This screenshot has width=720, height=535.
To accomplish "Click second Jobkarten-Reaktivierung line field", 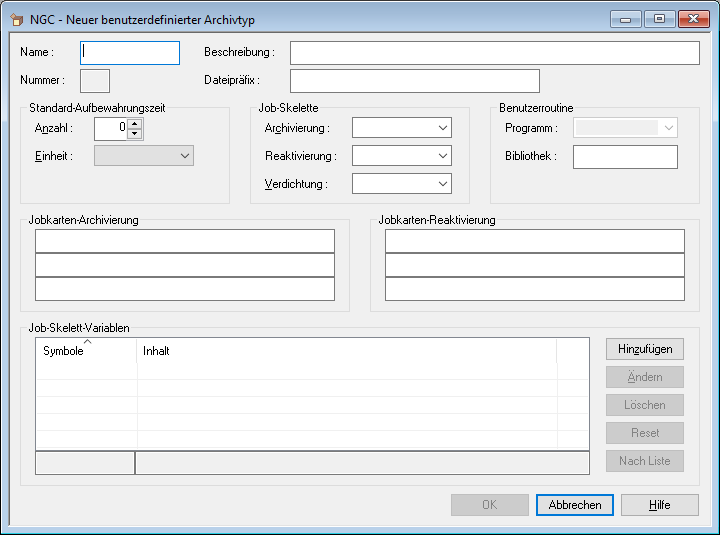I will [535, 265].
